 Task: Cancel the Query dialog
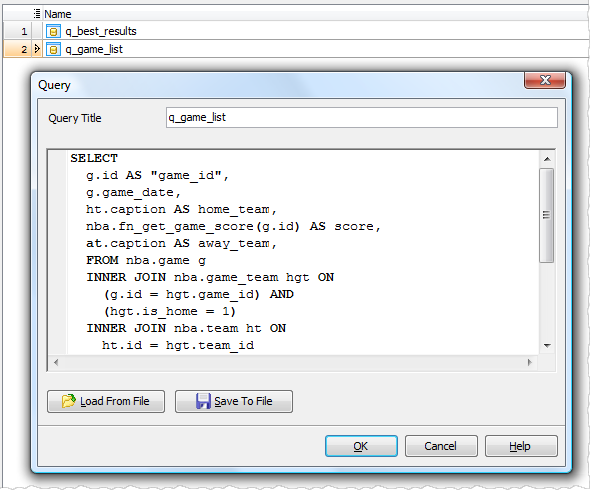441,446
